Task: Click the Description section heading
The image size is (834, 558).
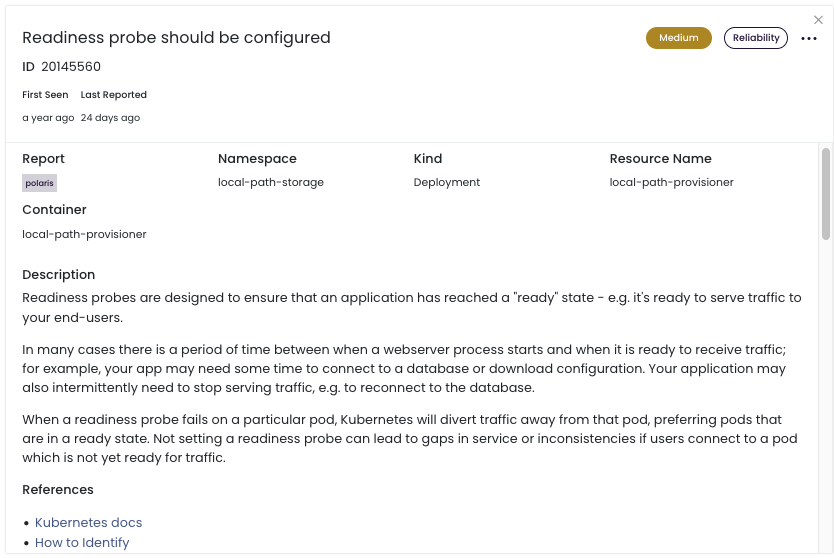Action: pos(59,275)
